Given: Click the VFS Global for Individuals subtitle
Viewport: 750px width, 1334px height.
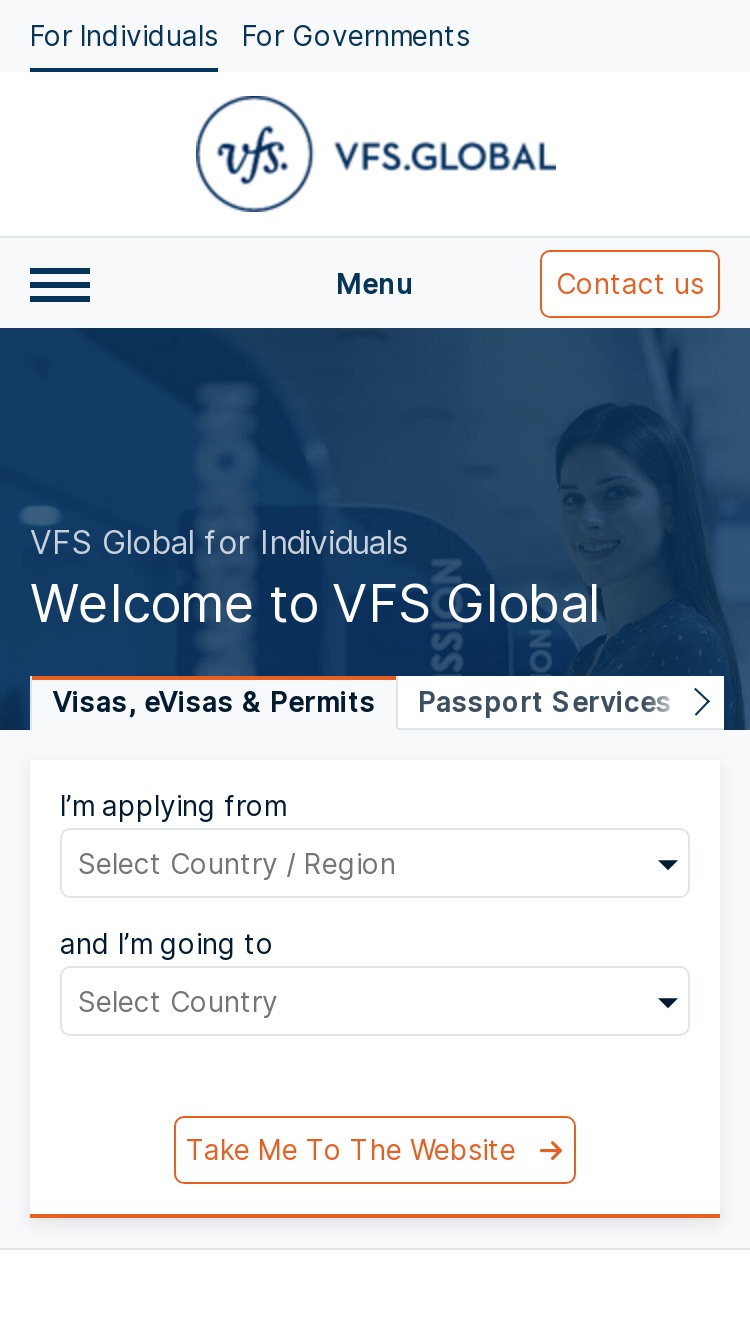Looking at the screenshot, I should [x=219, y=543].
